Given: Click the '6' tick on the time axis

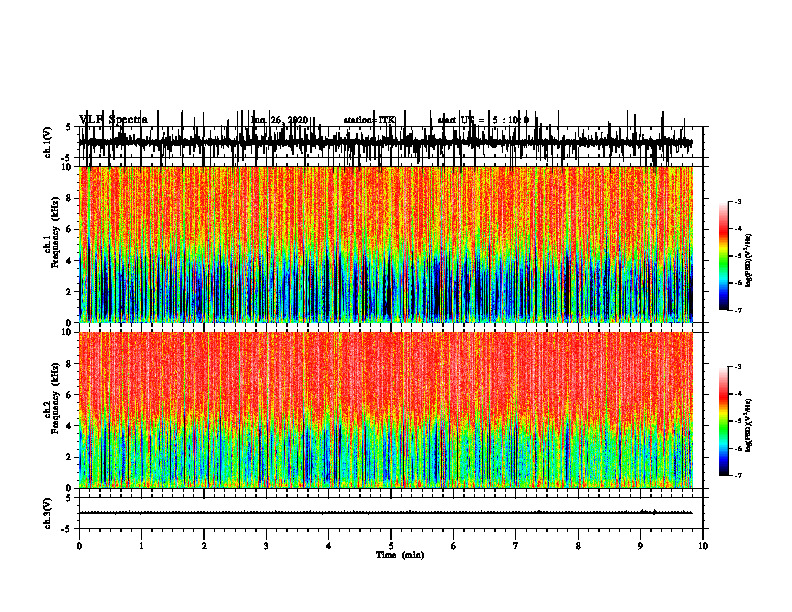Looking at the screenshot, I should (454, 546).
